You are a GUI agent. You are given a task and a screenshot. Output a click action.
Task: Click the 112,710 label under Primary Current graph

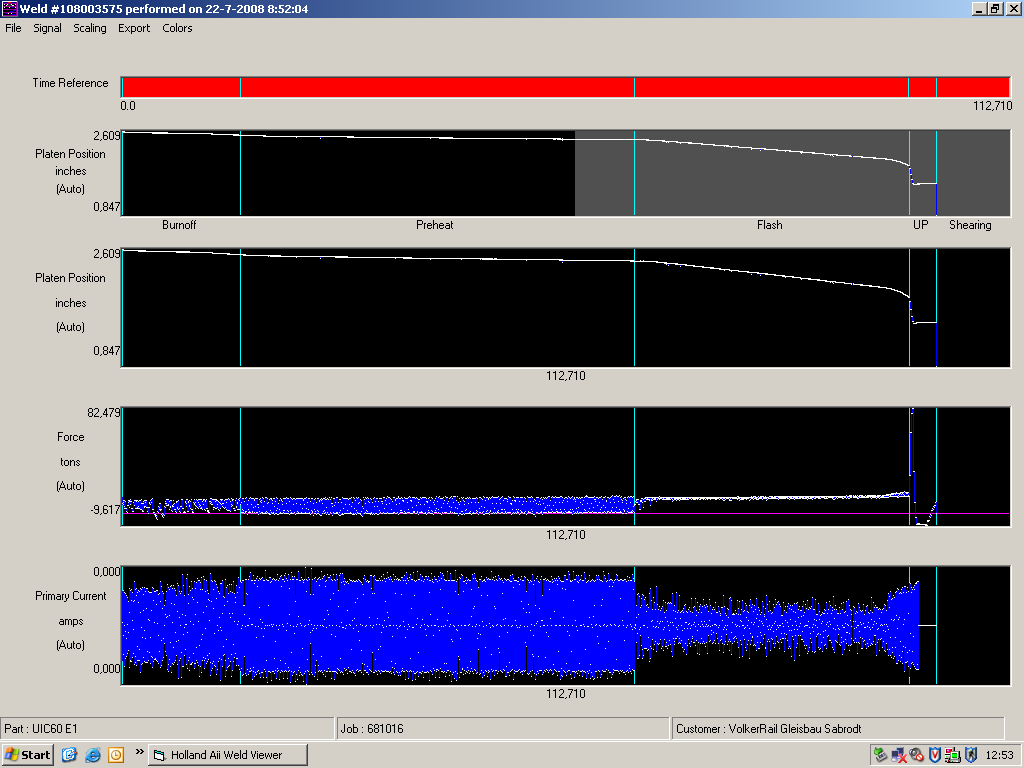click(566, 694)
